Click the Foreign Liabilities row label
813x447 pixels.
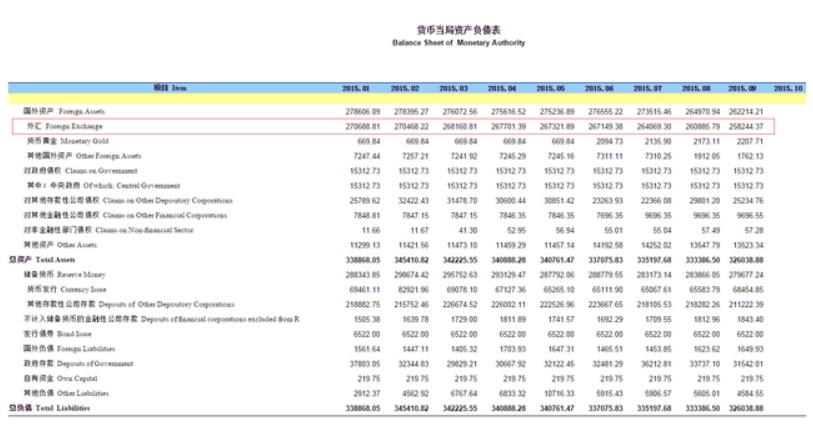pyautogui.click(x=67, y=347)
